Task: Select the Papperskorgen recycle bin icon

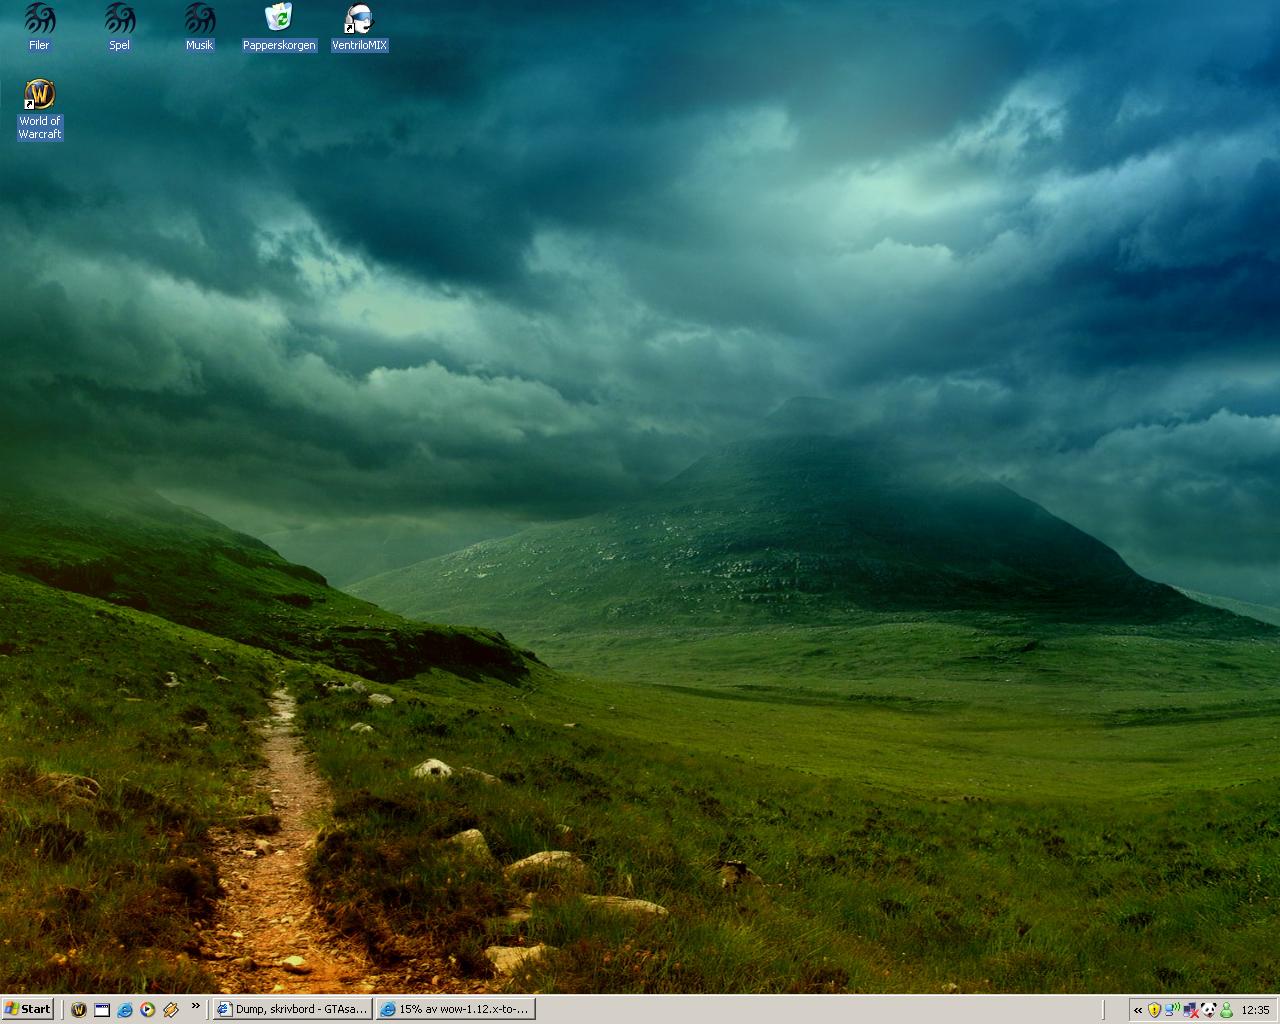Action: pos(279,27)
